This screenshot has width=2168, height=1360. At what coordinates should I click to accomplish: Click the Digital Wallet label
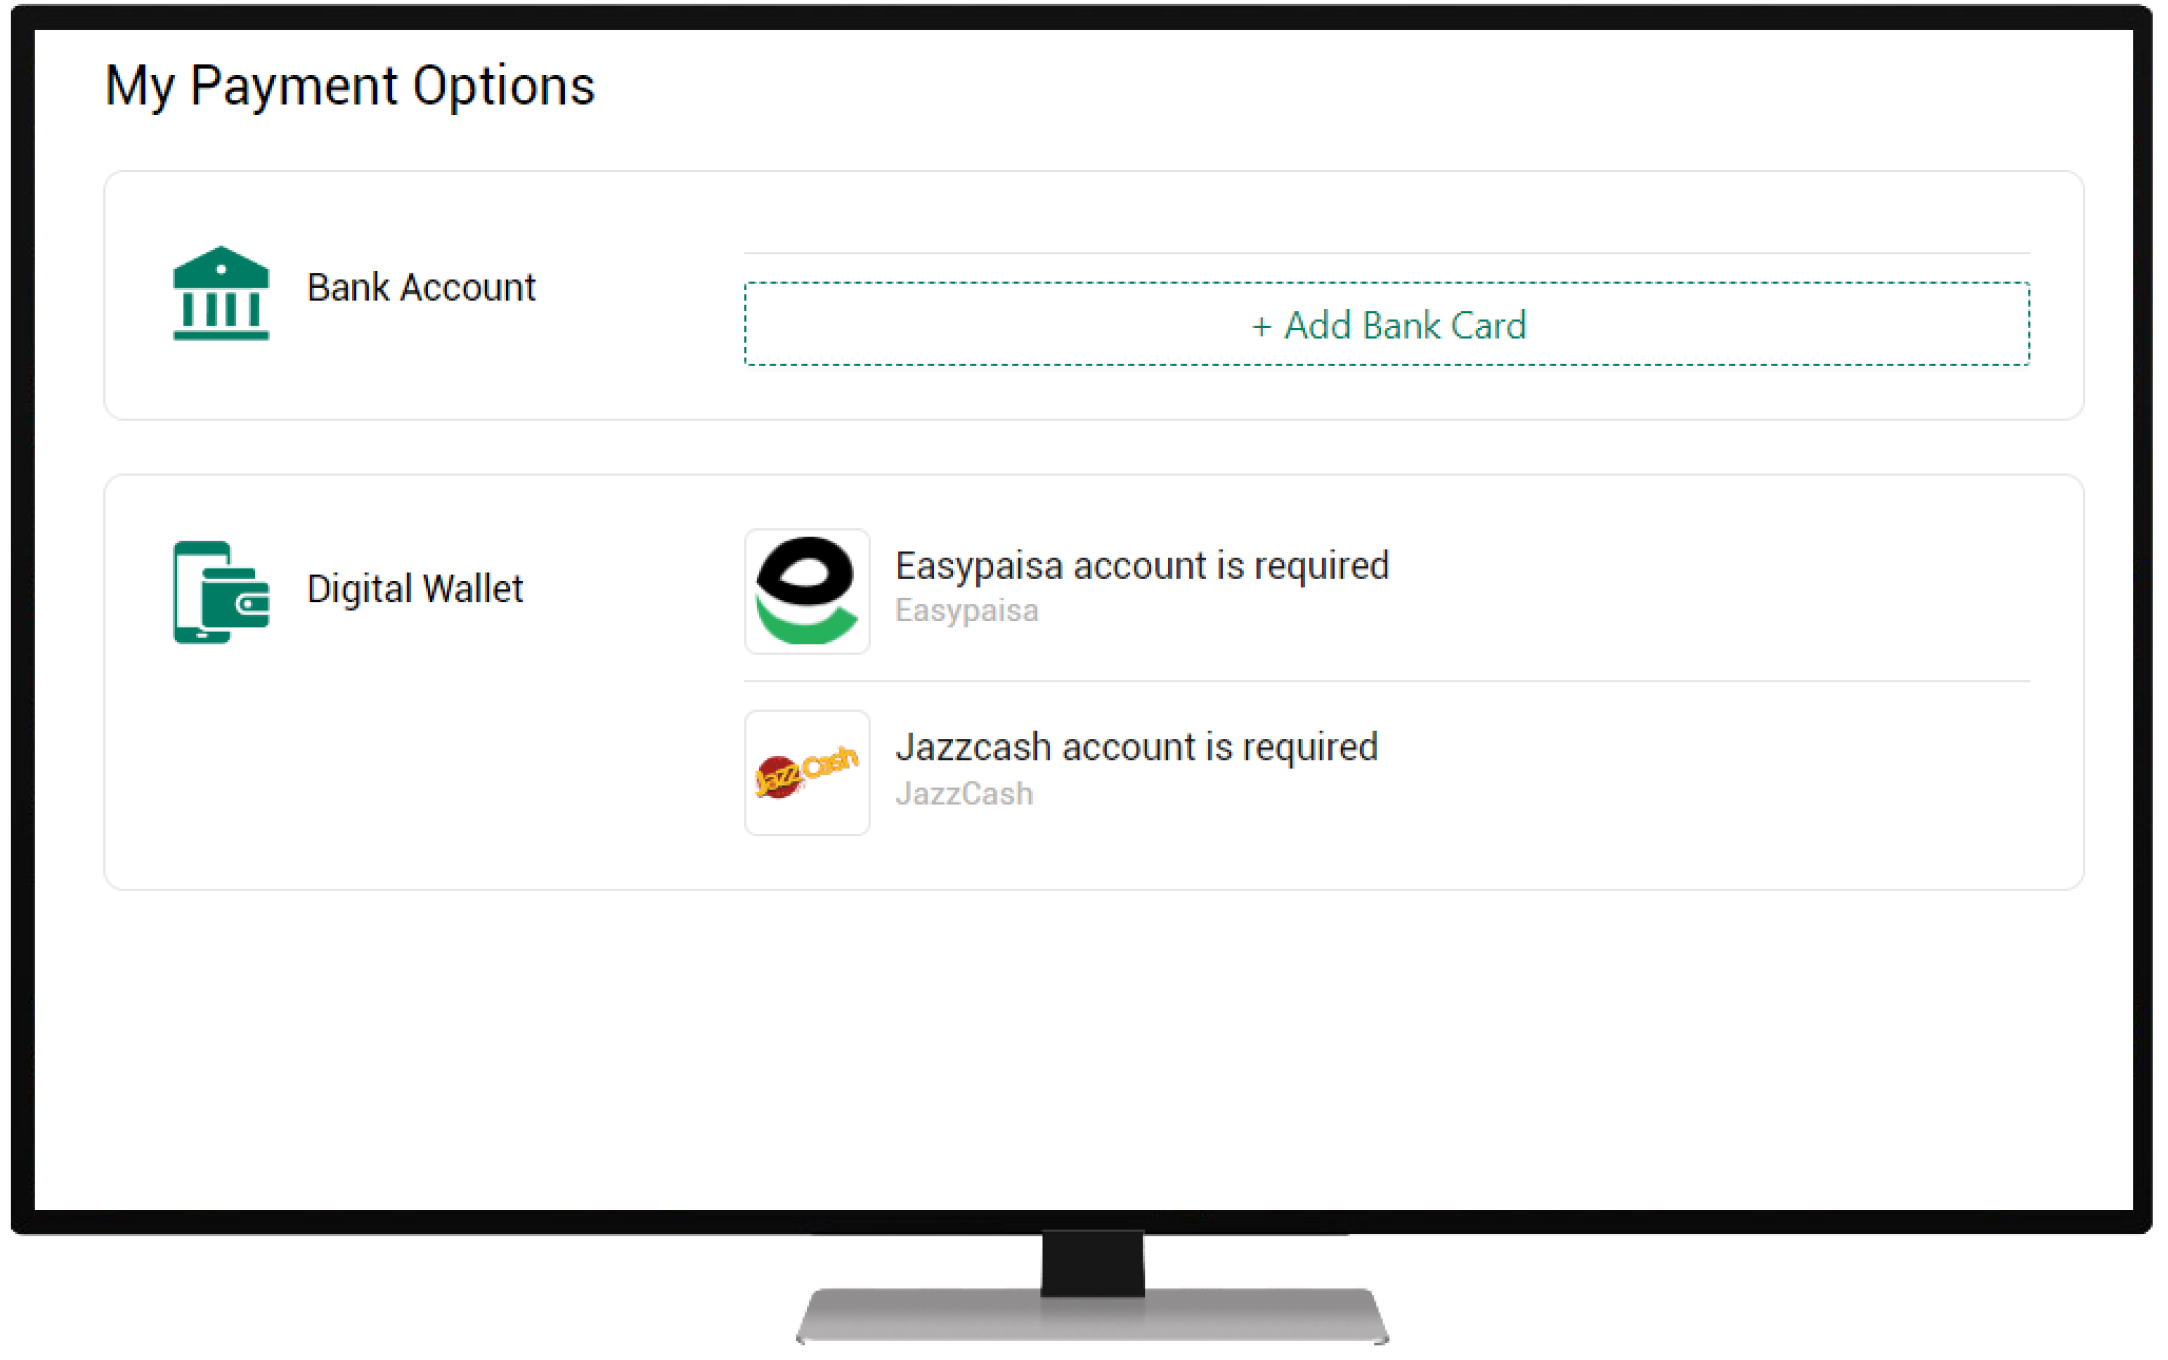tap(415, 589)
